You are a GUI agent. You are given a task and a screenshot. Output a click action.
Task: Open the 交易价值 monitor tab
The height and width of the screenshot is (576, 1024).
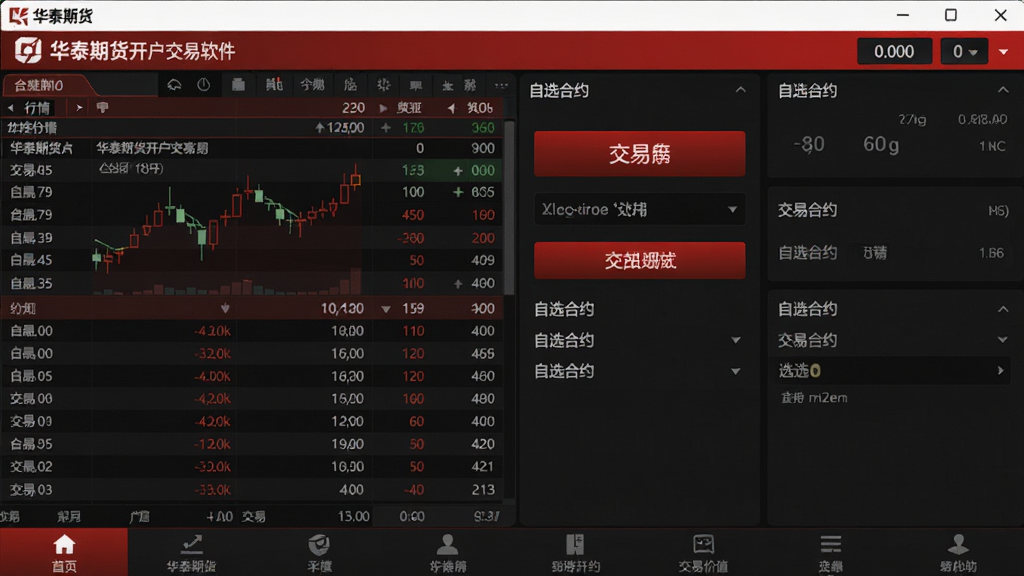(703, 552)
